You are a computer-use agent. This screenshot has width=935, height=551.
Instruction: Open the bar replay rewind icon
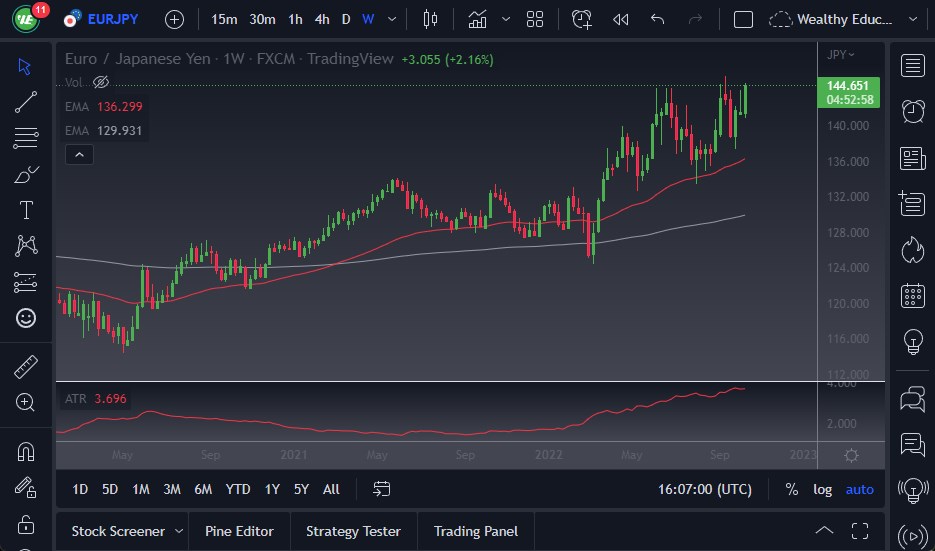(x=621, y=19)
